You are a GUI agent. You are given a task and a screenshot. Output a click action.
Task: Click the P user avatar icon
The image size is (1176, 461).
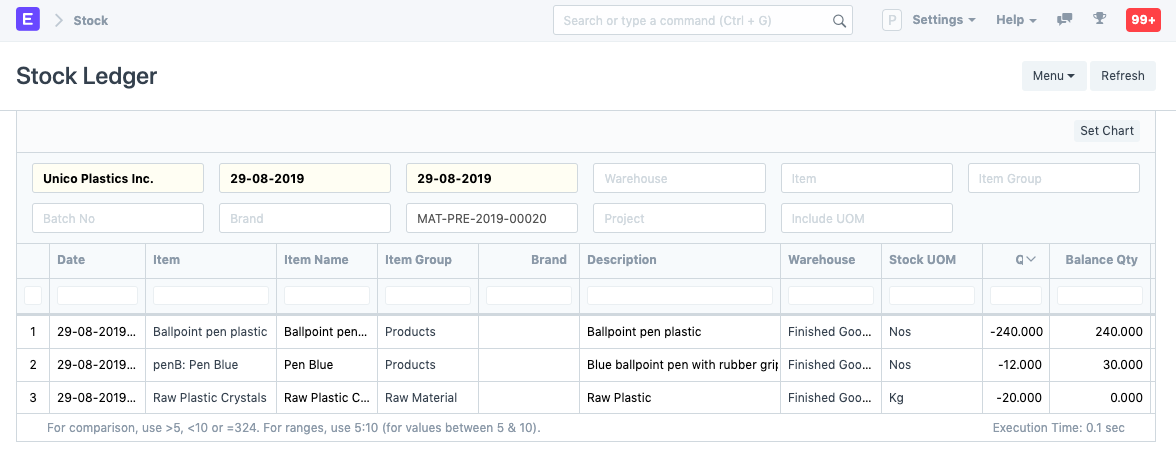[x=892, y=20]
